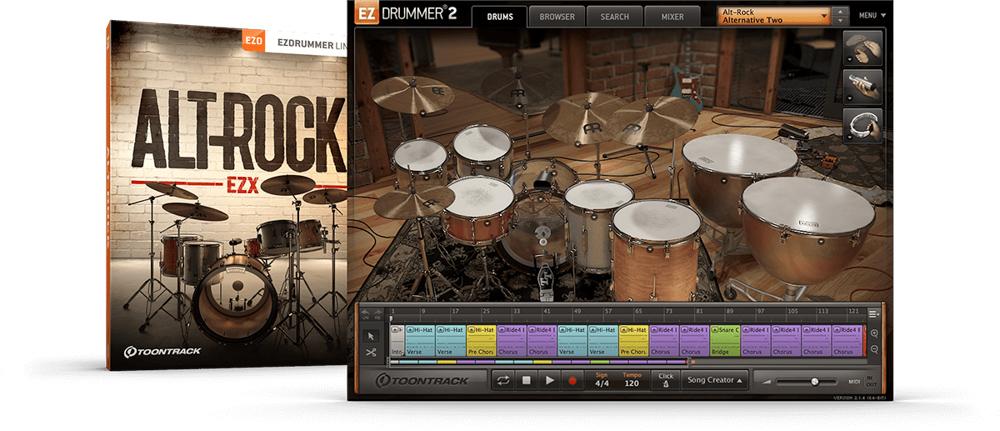This screenshot has width=1000, height=431.
Task: Click the Toontrack logo on product box
Action: (163, 352)
